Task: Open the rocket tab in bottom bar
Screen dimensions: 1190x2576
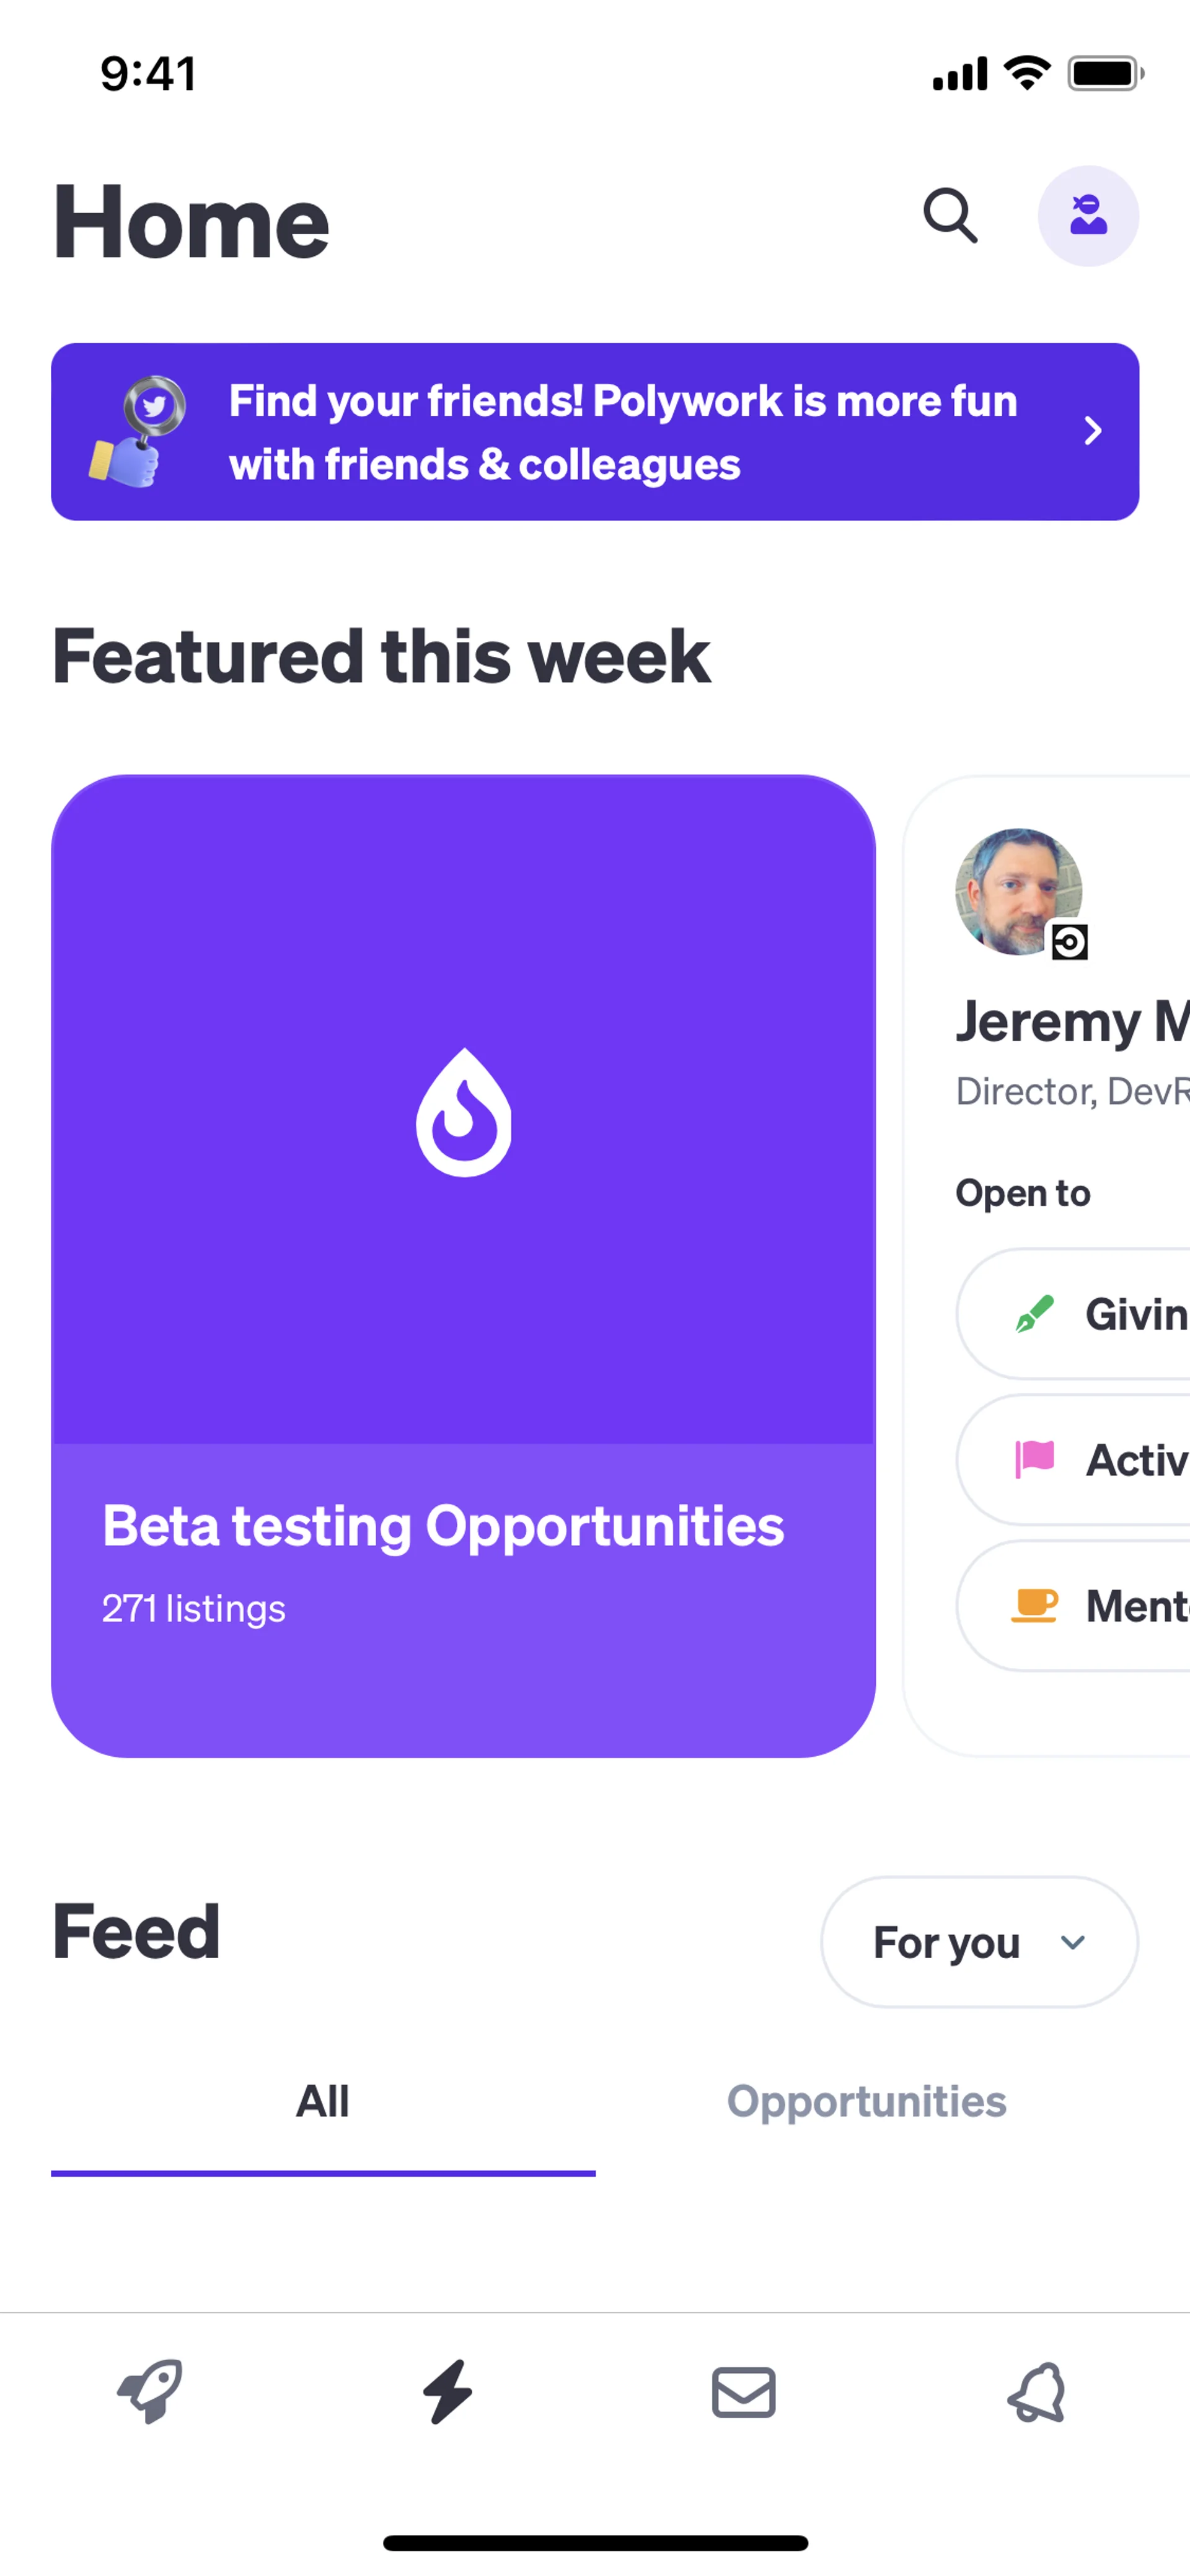Action: (x=150, y=2392)
